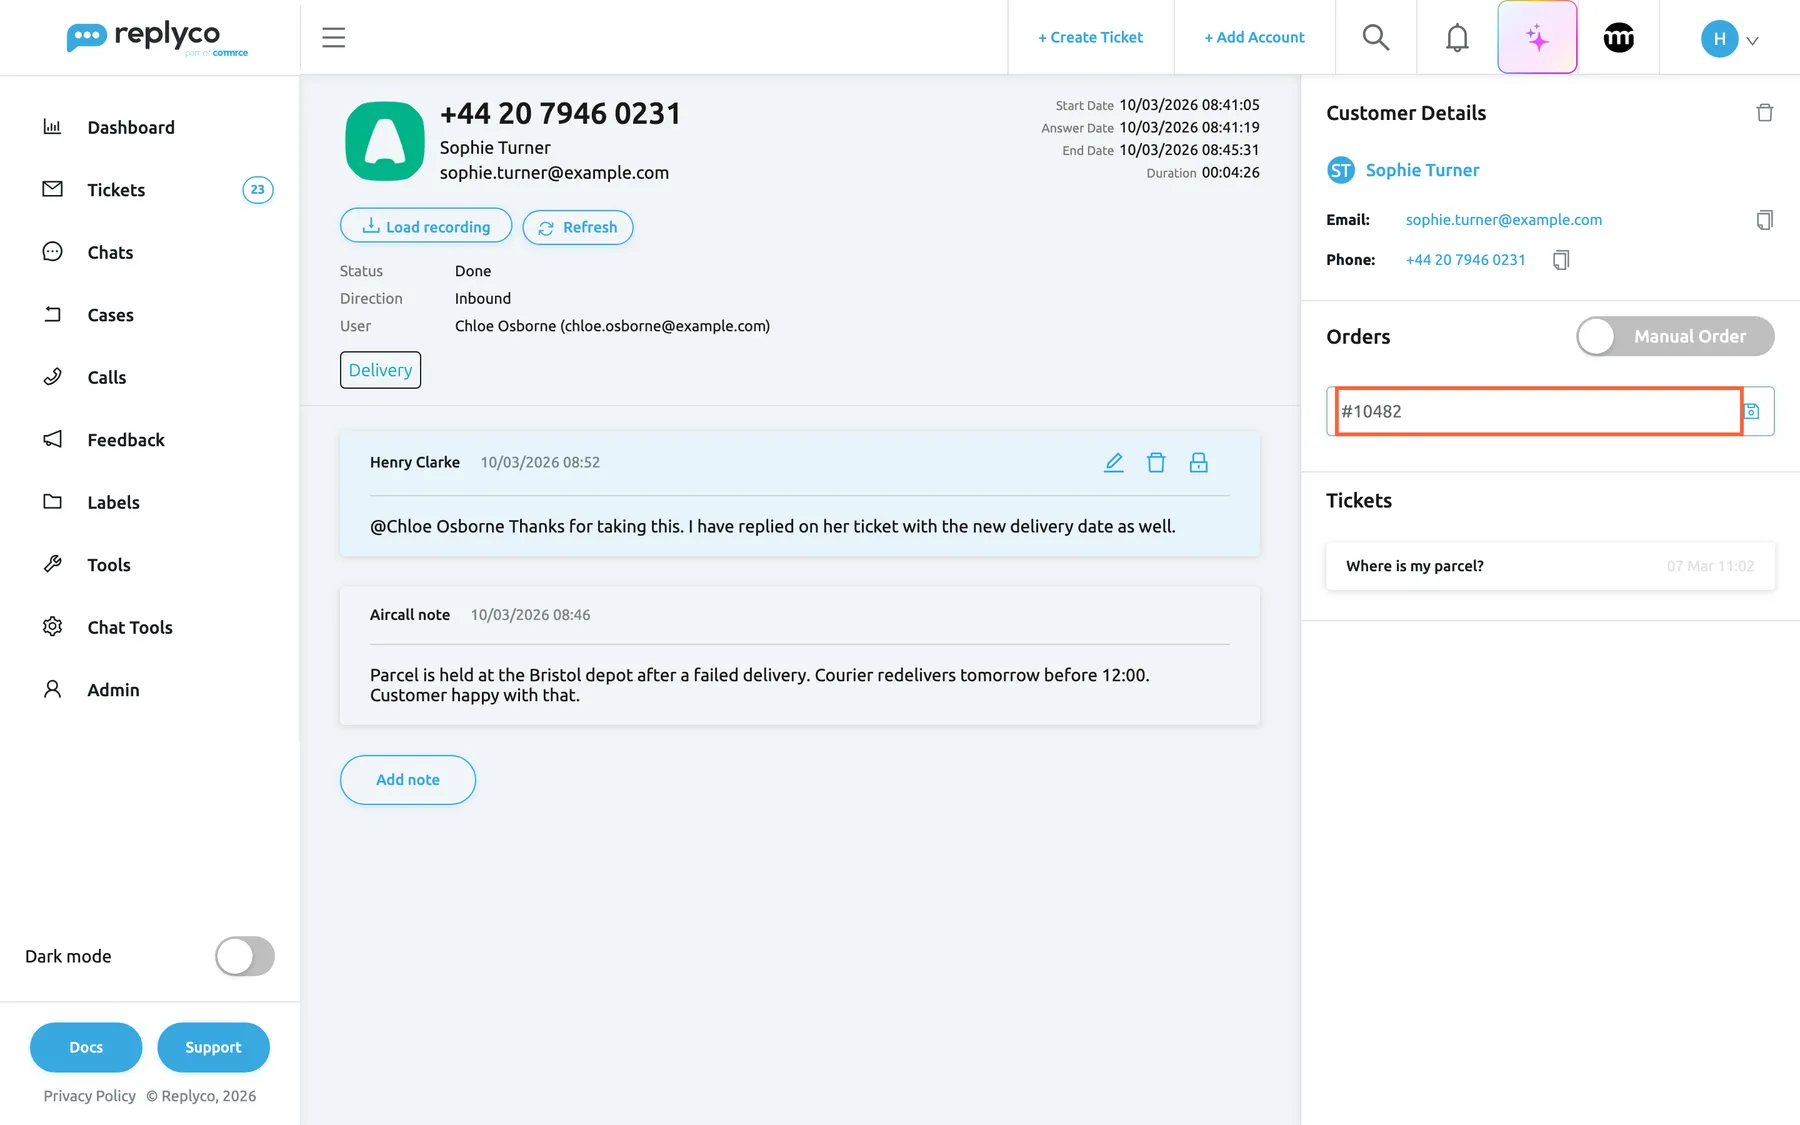This screenshot has width=1800, height=1125.
Task: Lock Henry Clarke's note
Action: coord(1198,462)
